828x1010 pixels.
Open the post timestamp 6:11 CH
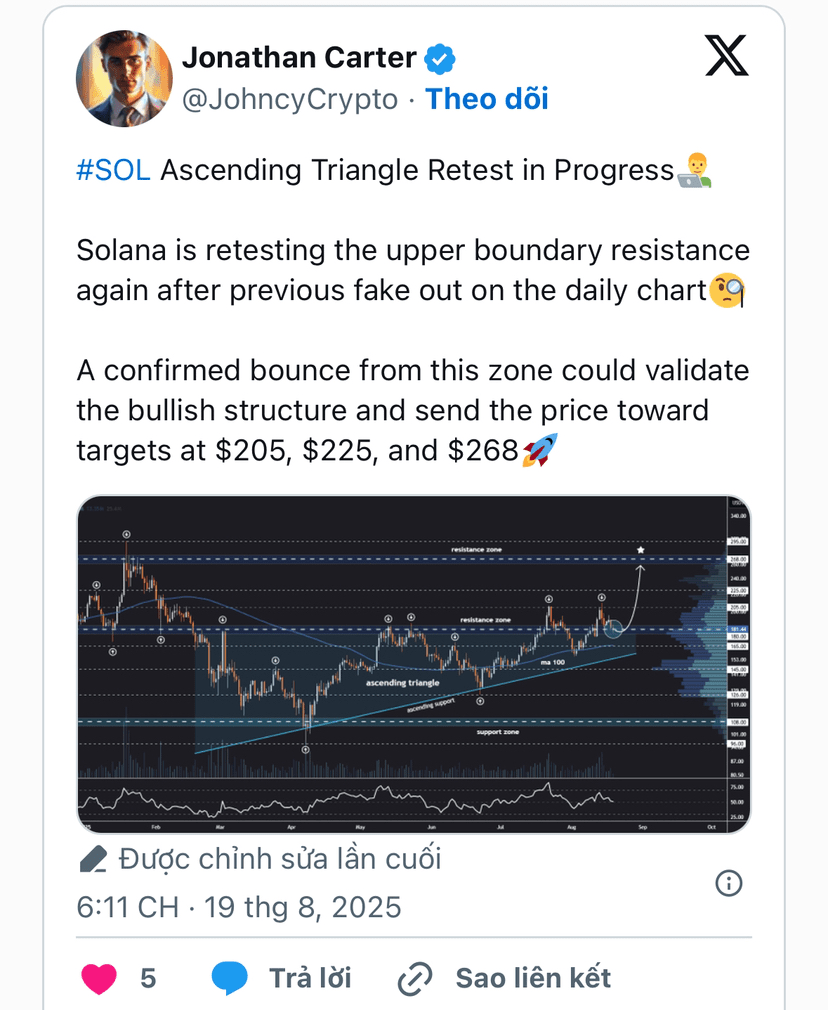click(x=128, y=907)
